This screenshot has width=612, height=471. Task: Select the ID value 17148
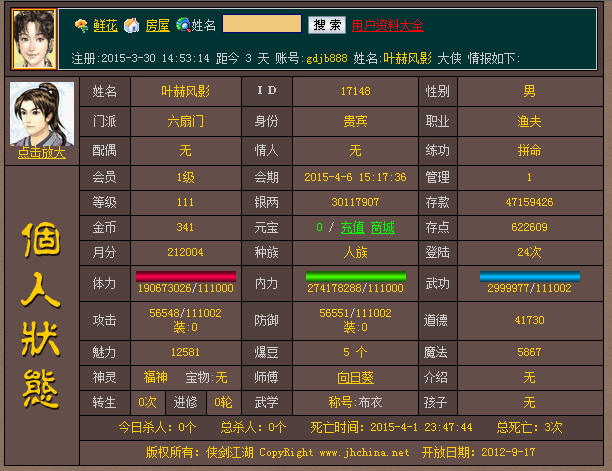(x=356, y=92)
